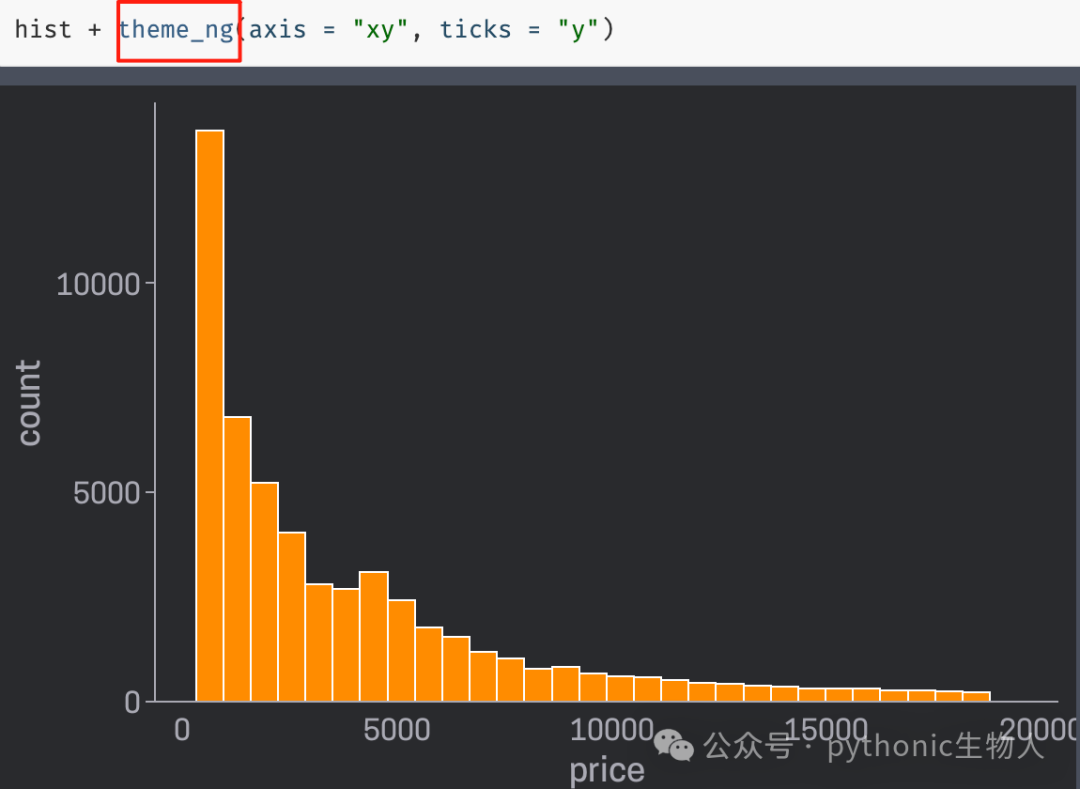This screenshot has height=789, width=1080.
Task: Click the "xy" string value in code
Action: point(380,30)
